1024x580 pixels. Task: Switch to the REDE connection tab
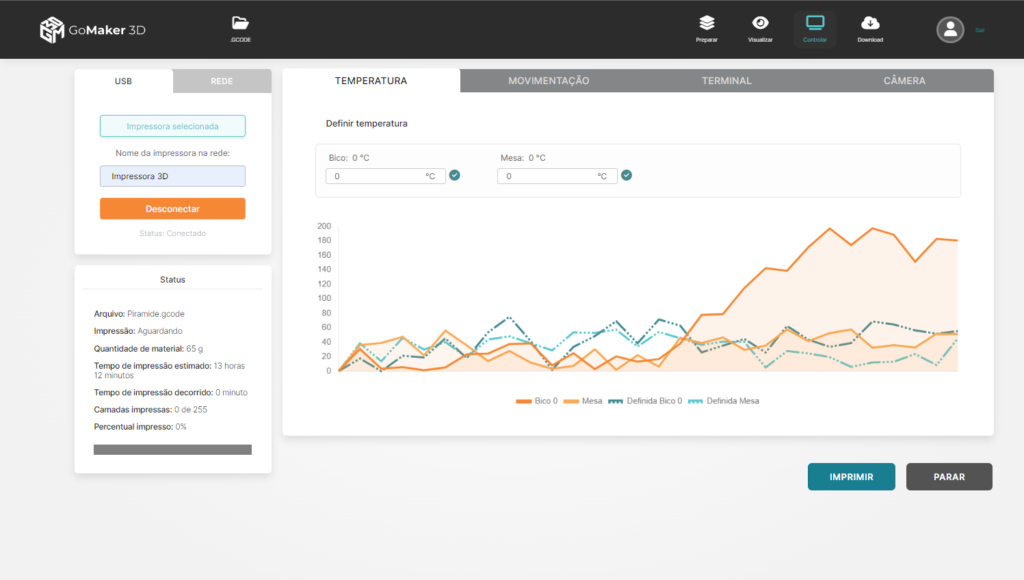tap(221, 81)
